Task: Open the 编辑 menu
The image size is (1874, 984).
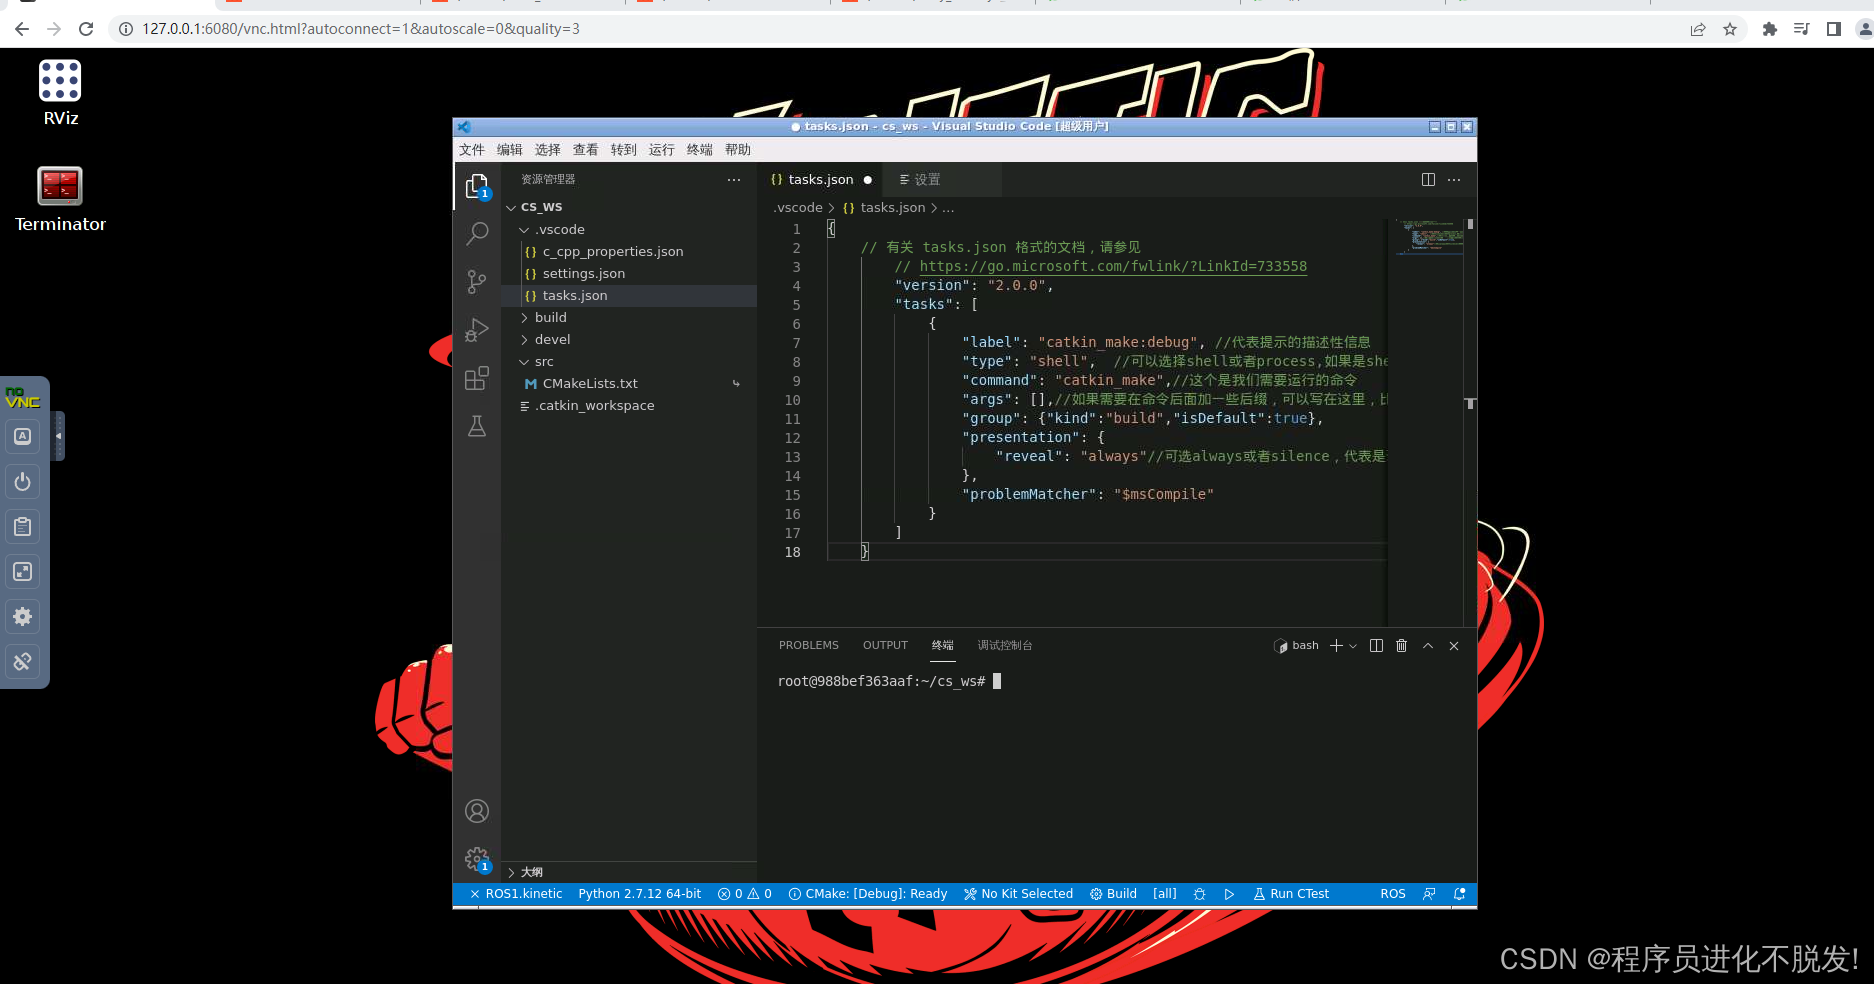Action: (510, 150)
